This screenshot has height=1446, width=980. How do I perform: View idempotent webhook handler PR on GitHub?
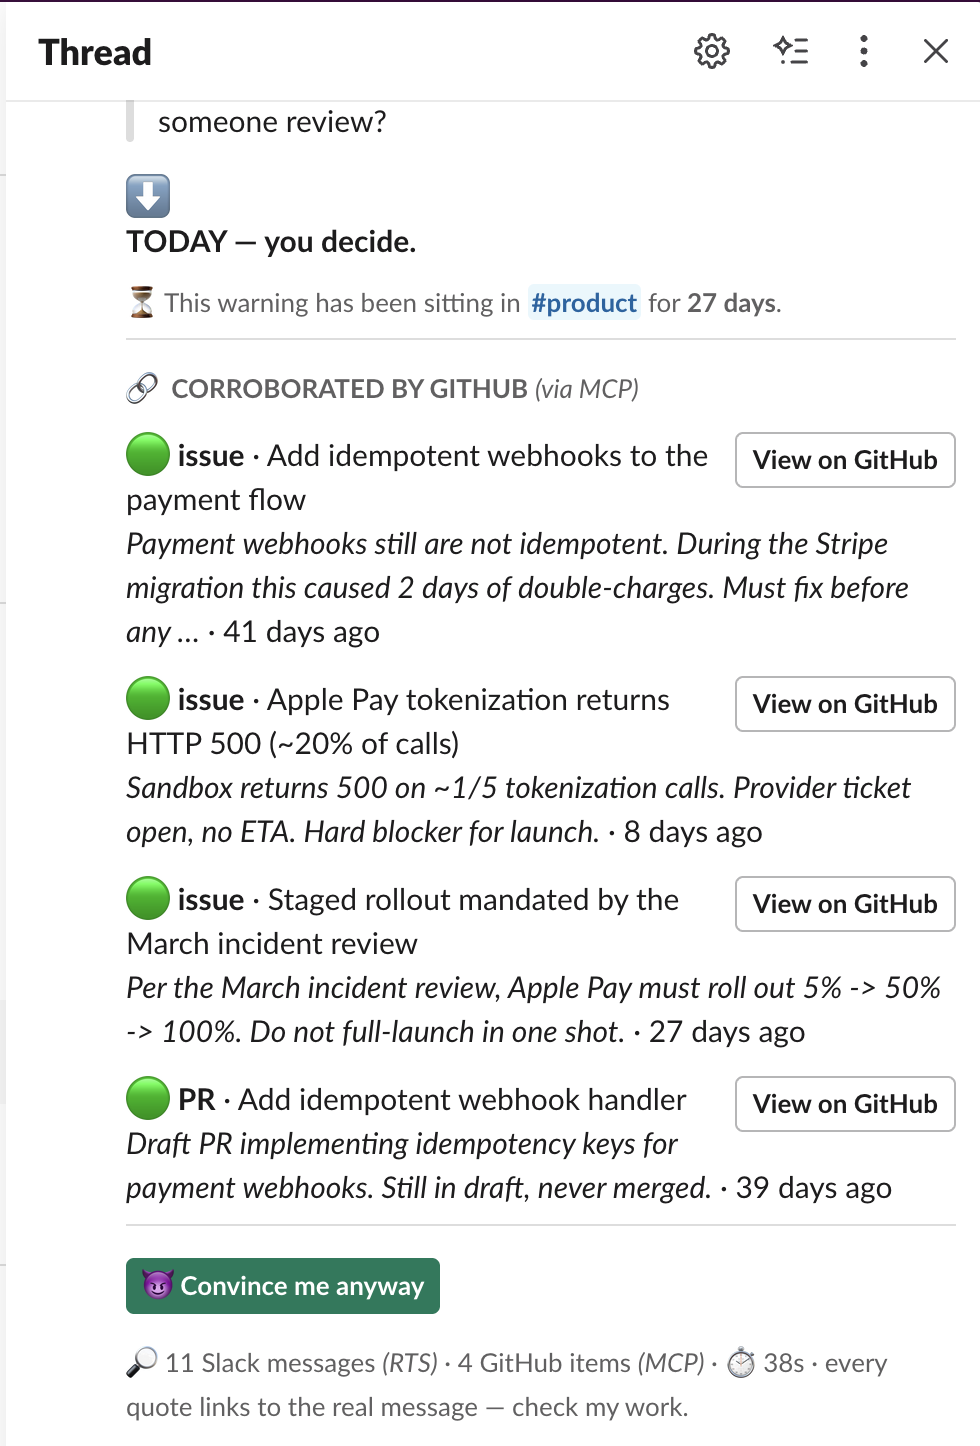click(845, 1104)
